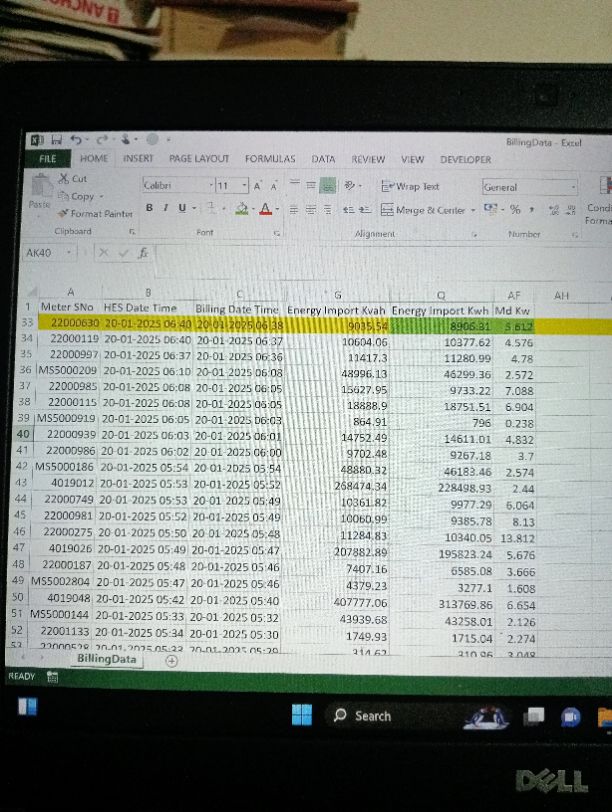
Task: Select the BillingData sheet tab
Action: (106, 659)
